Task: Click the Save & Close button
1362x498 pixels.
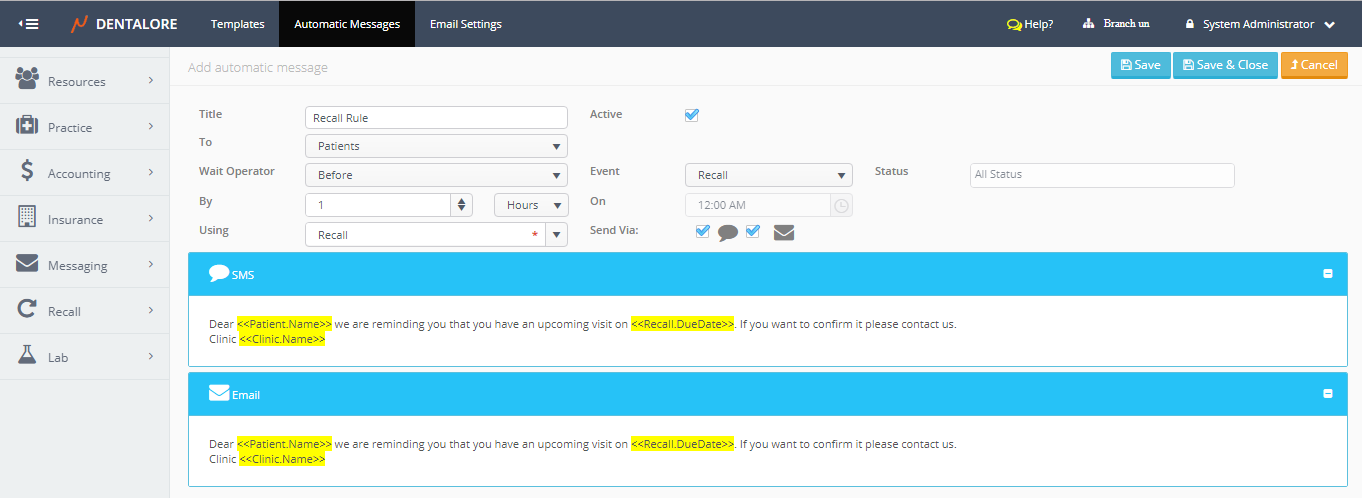Action: (x=1224, y=65)
